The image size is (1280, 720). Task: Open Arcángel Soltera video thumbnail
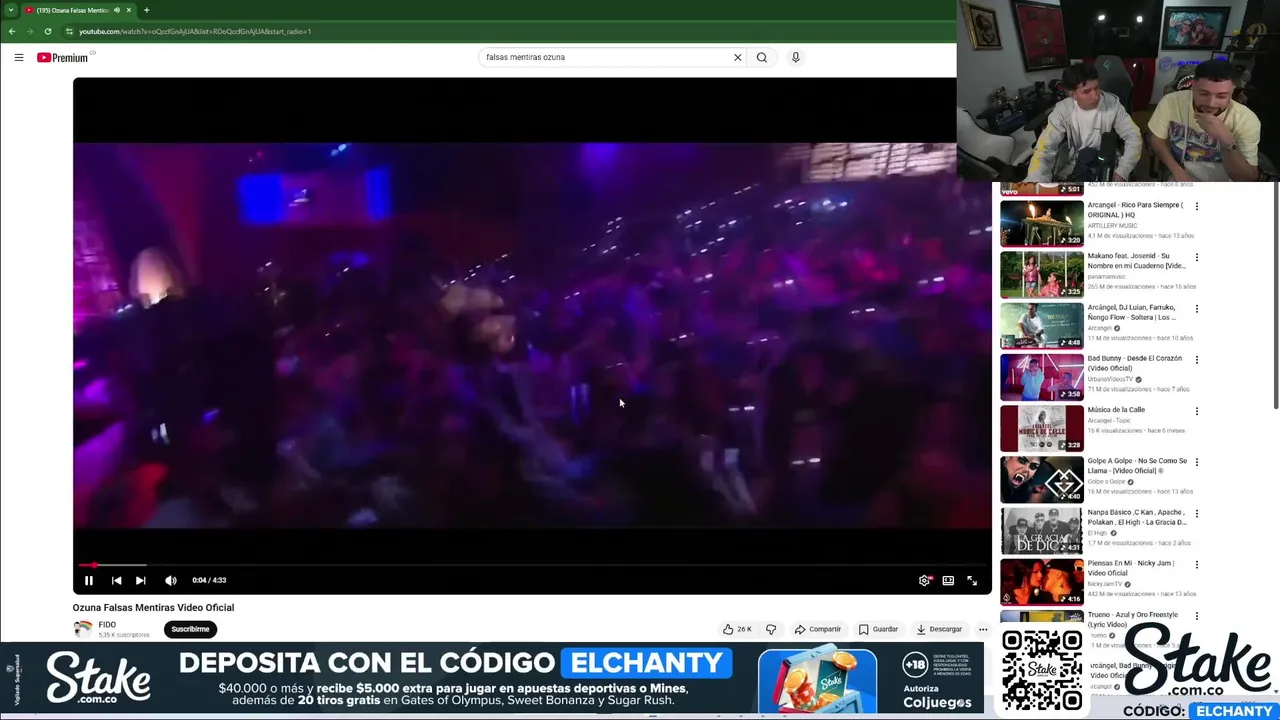(x=1042, y=325)
